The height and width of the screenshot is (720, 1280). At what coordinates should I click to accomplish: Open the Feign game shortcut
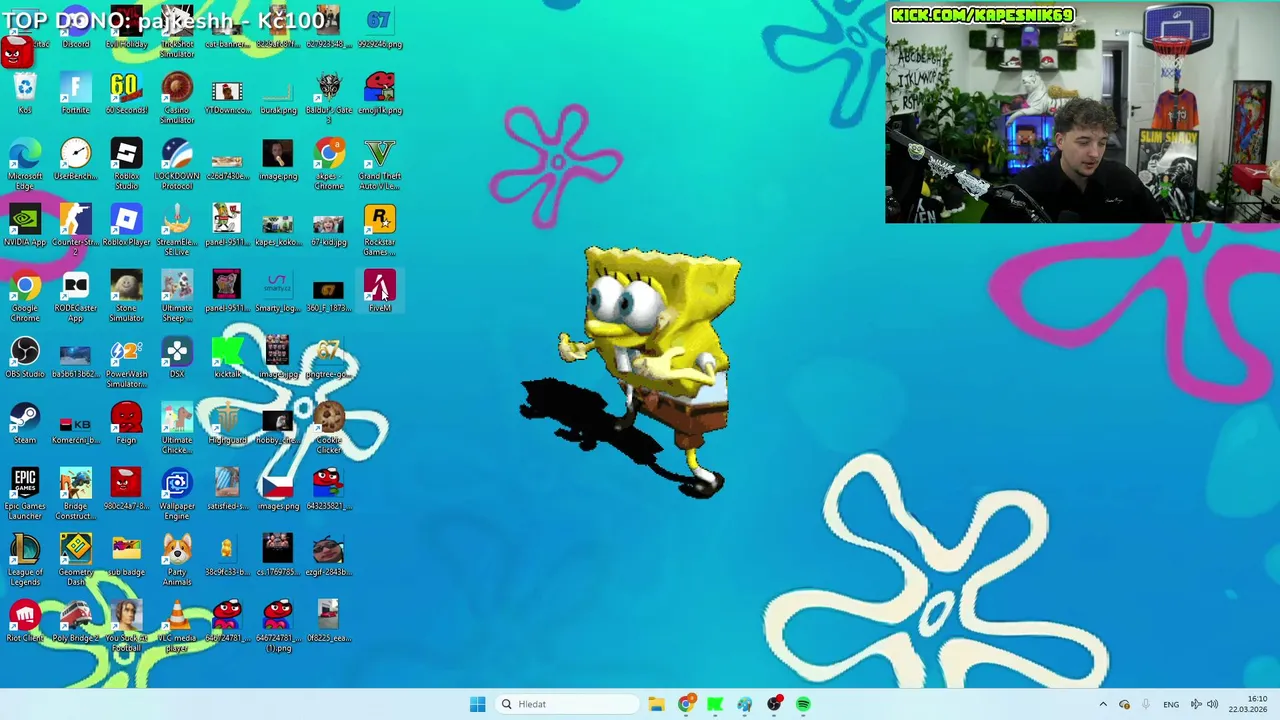pos(126,424)
